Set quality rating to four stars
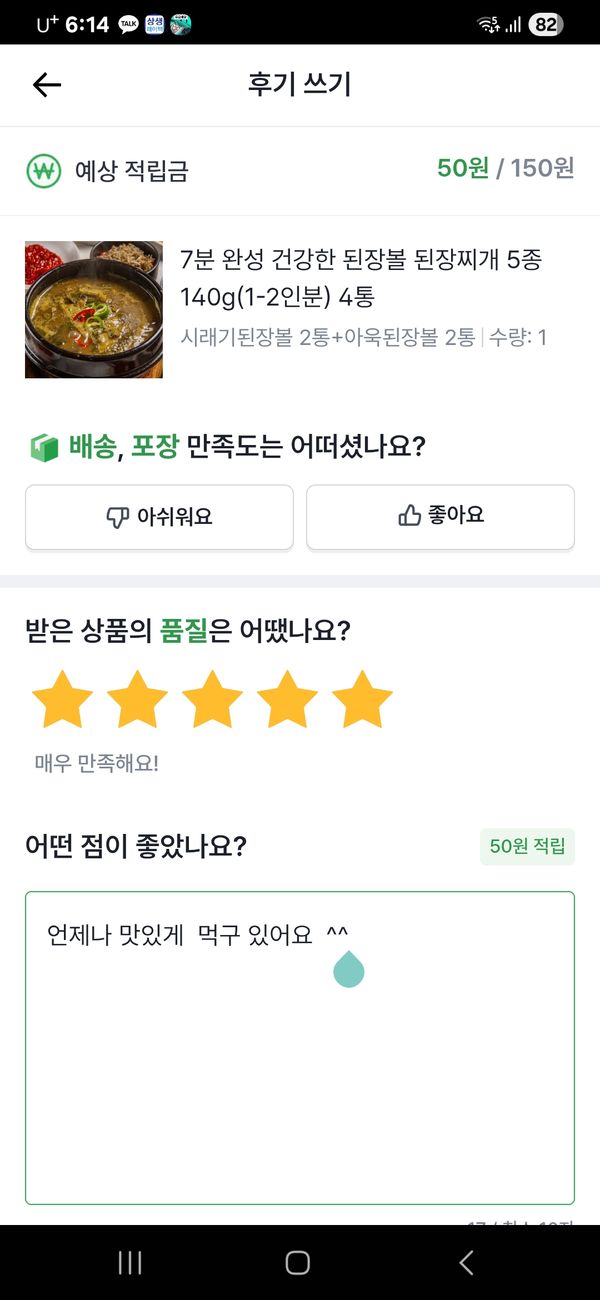The image size is (600, 1300). (x=287, y=700)
